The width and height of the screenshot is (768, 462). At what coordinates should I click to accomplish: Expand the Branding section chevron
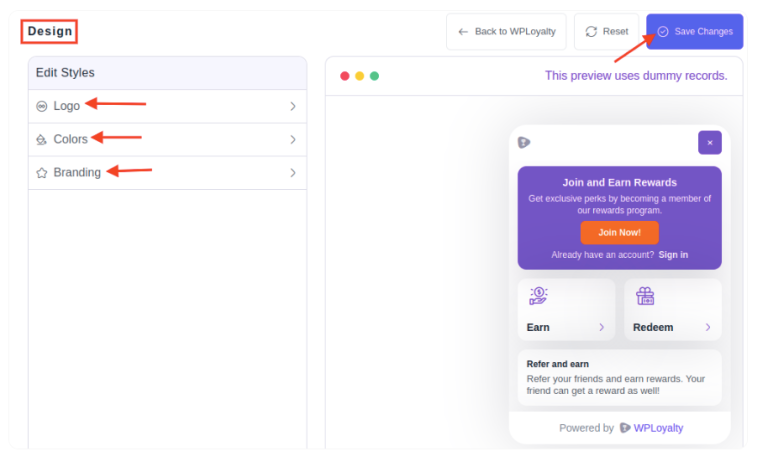pyautogui.click(x=293, y=173)
